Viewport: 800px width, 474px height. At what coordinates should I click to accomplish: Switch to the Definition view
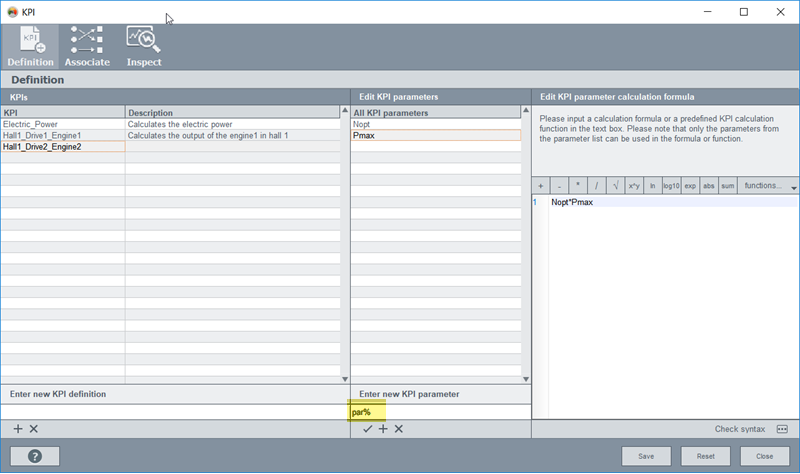point(30,47)
